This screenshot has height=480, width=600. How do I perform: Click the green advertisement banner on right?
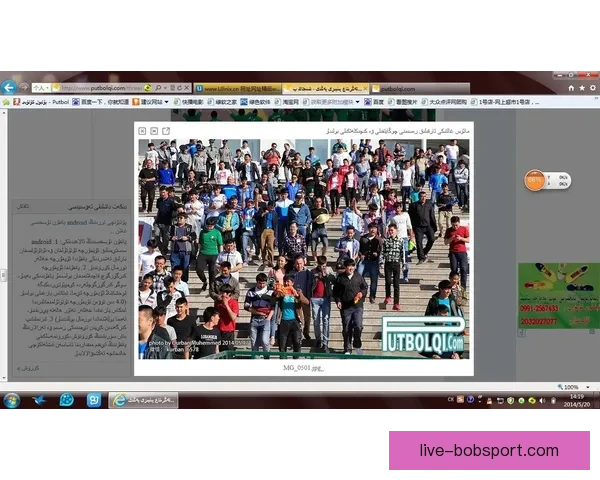pyautogui.click(x=558, y=295)
